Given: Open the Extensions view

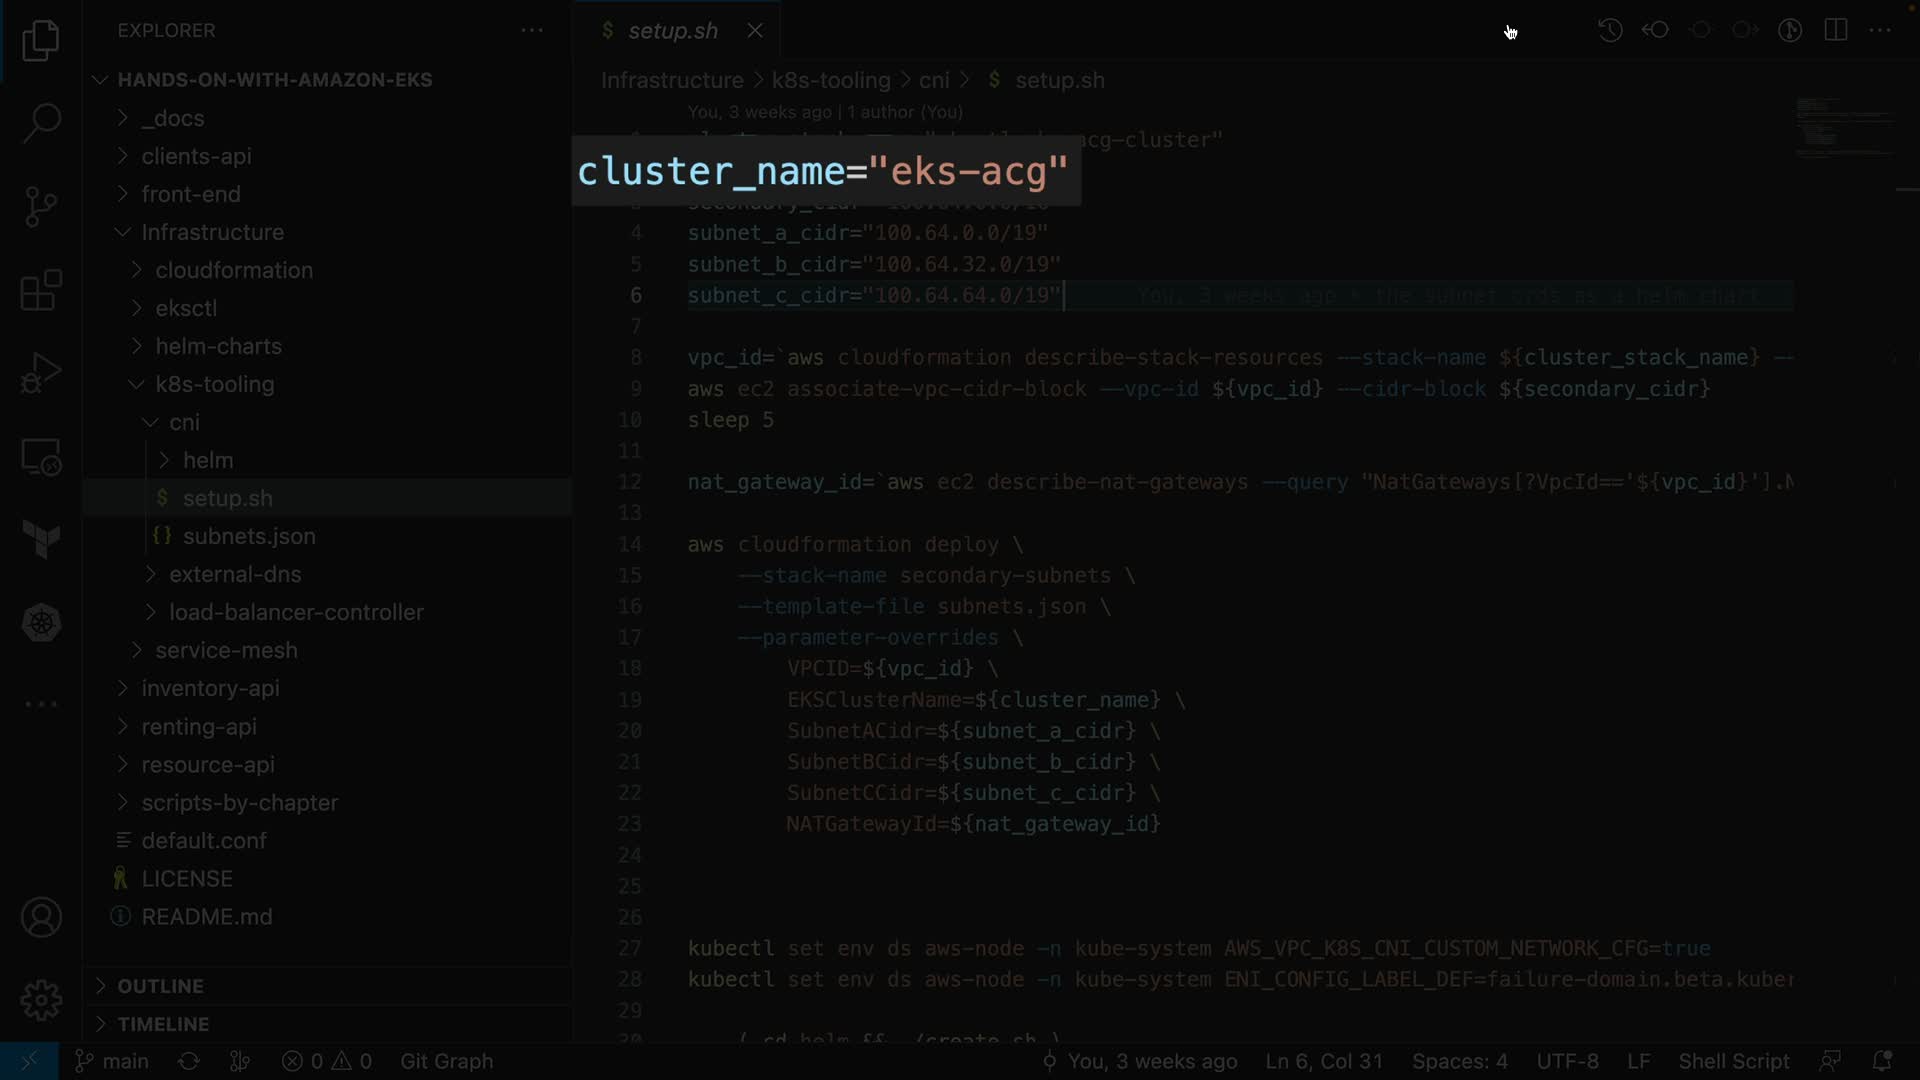Looking at the screenshot, I should (41, 290).
